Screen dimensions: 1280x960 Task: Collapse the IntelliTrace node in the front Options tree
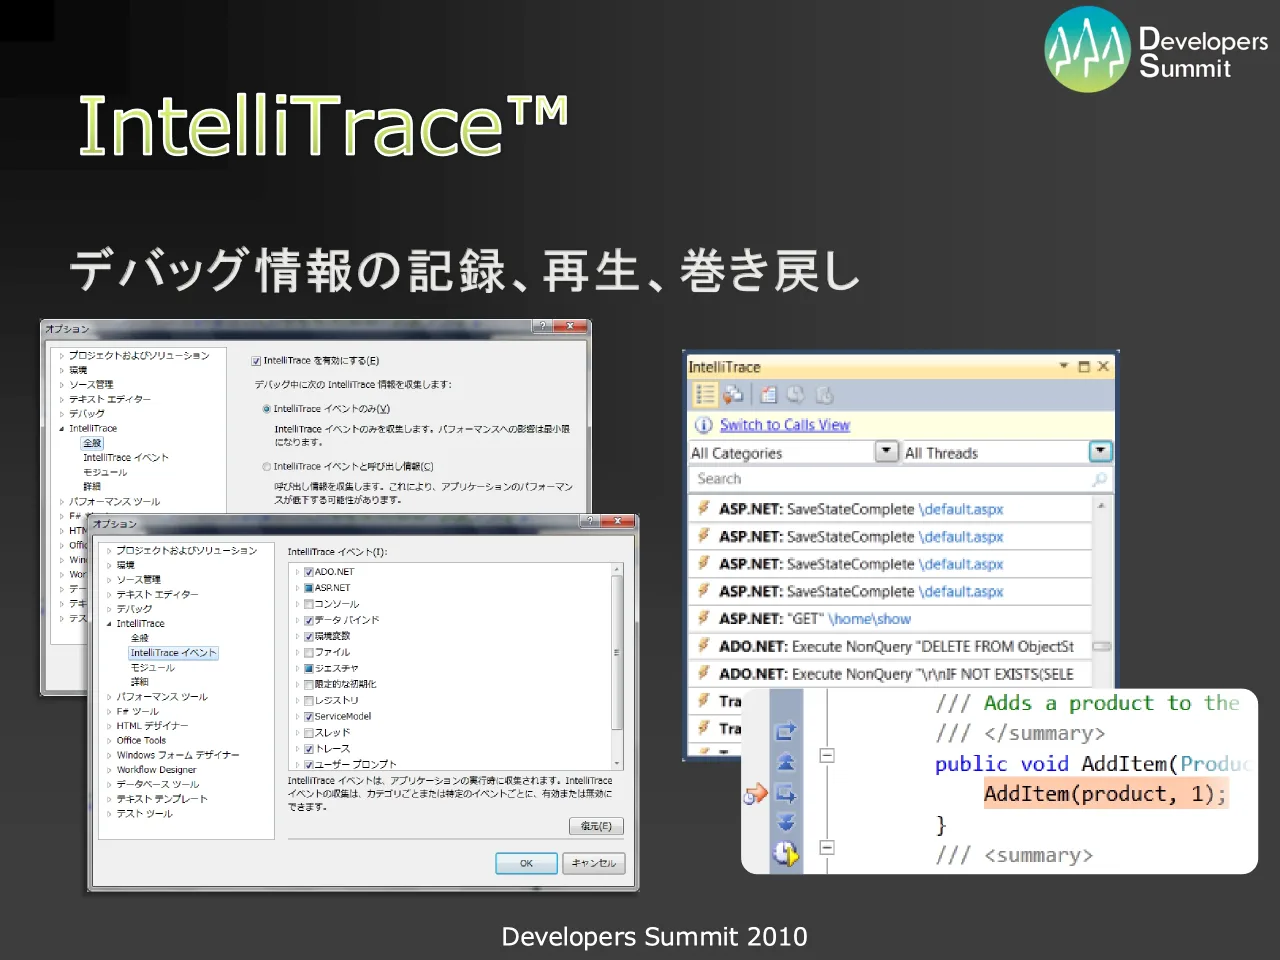[x=109, y=624]
